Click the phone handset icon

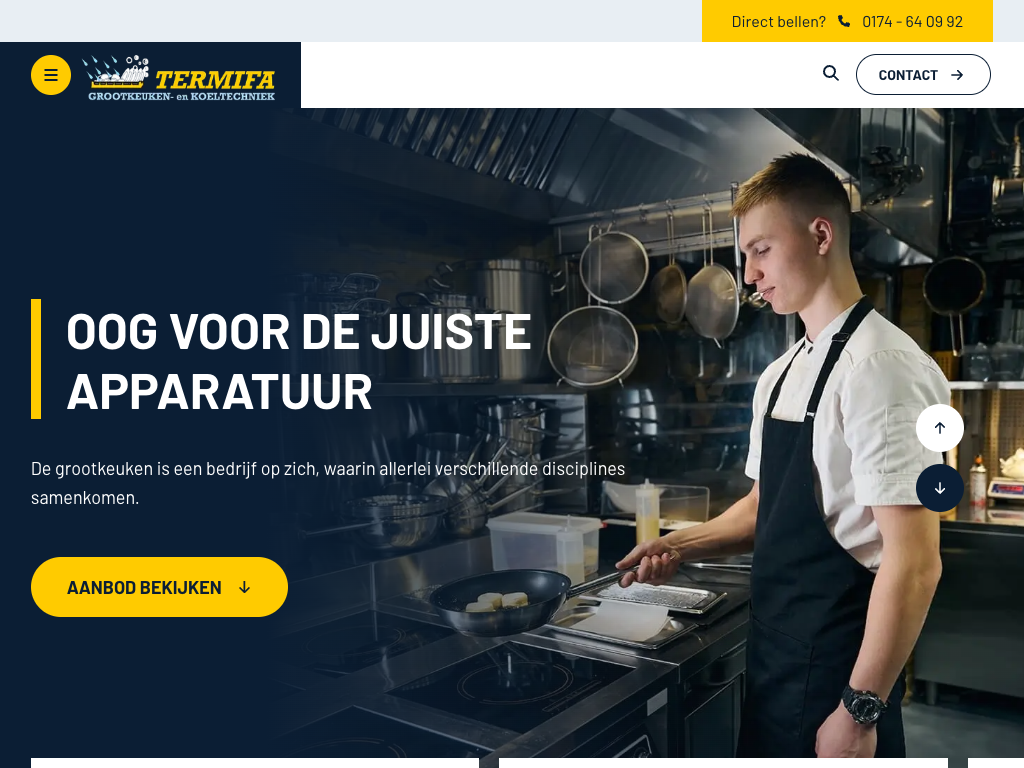pos(844,22)
